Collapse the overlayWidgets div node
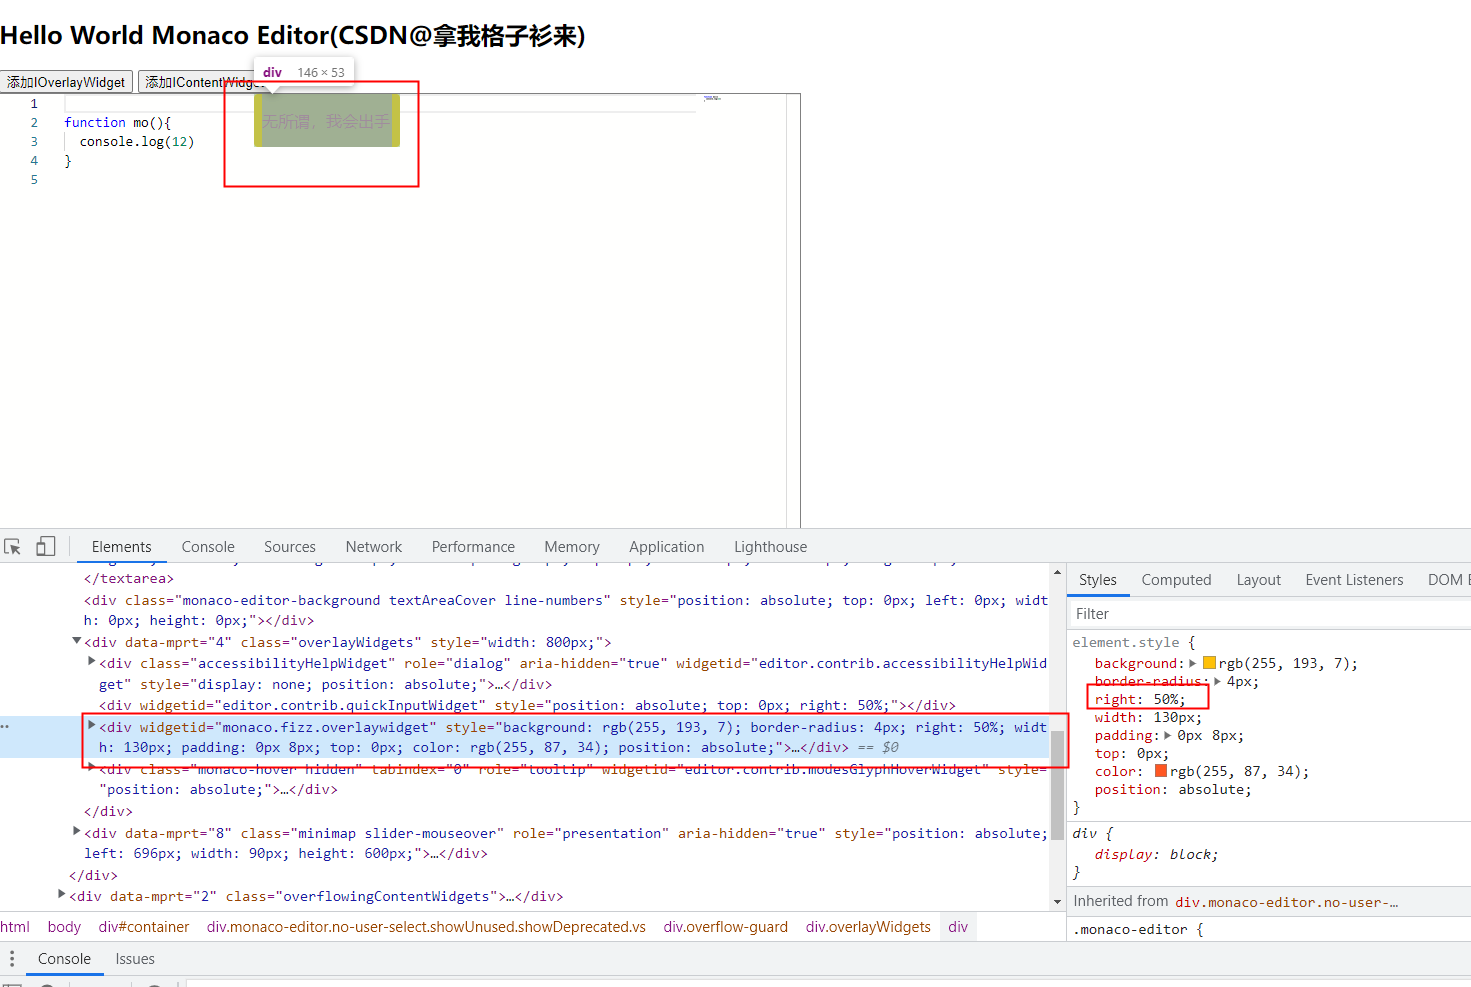Image resolution: width=1471 pixels, height=987 pixels. point(76,641)
